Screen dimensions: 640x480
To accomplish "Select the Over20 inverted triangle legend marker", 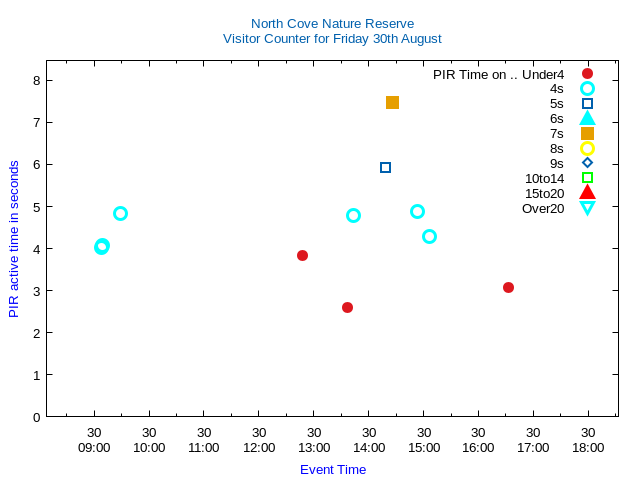I will coord(587,208).
